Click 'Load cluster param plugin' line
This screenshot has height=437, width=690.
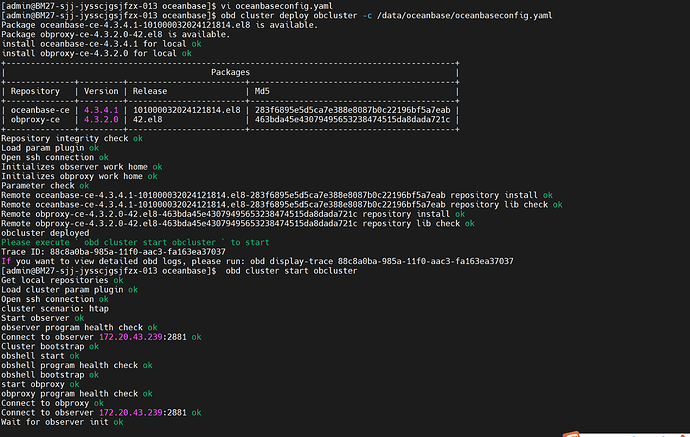(70, 290)
